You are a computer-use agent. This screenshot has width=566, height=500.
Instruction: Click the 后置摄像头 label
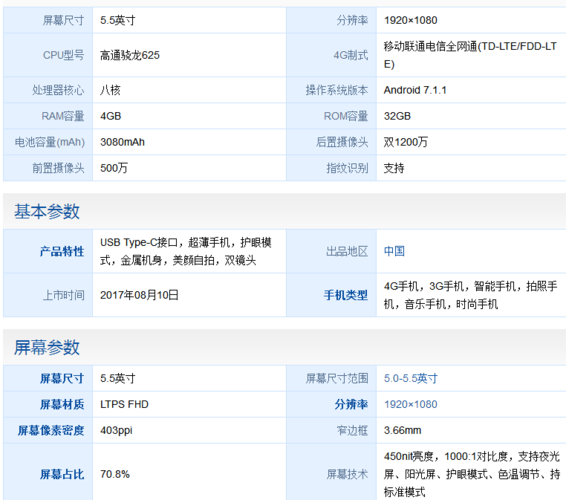(342, 142)
